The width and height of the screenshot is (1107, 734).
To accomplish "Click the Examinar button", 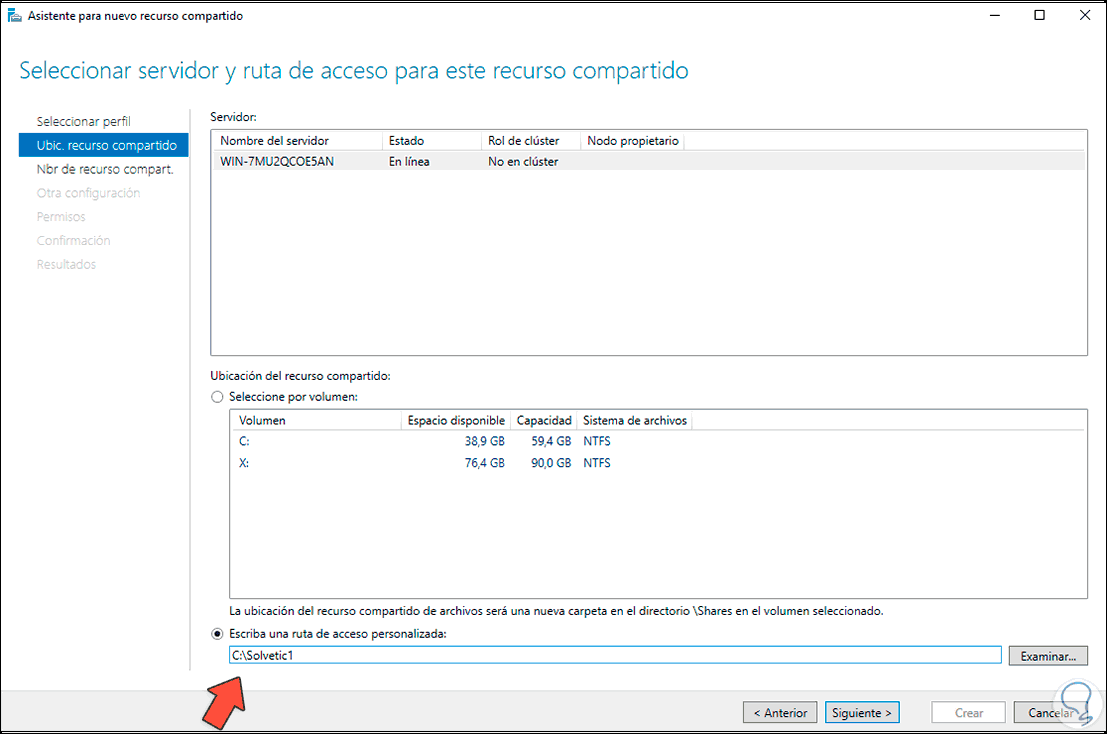I will click(x=1047, y=655).
